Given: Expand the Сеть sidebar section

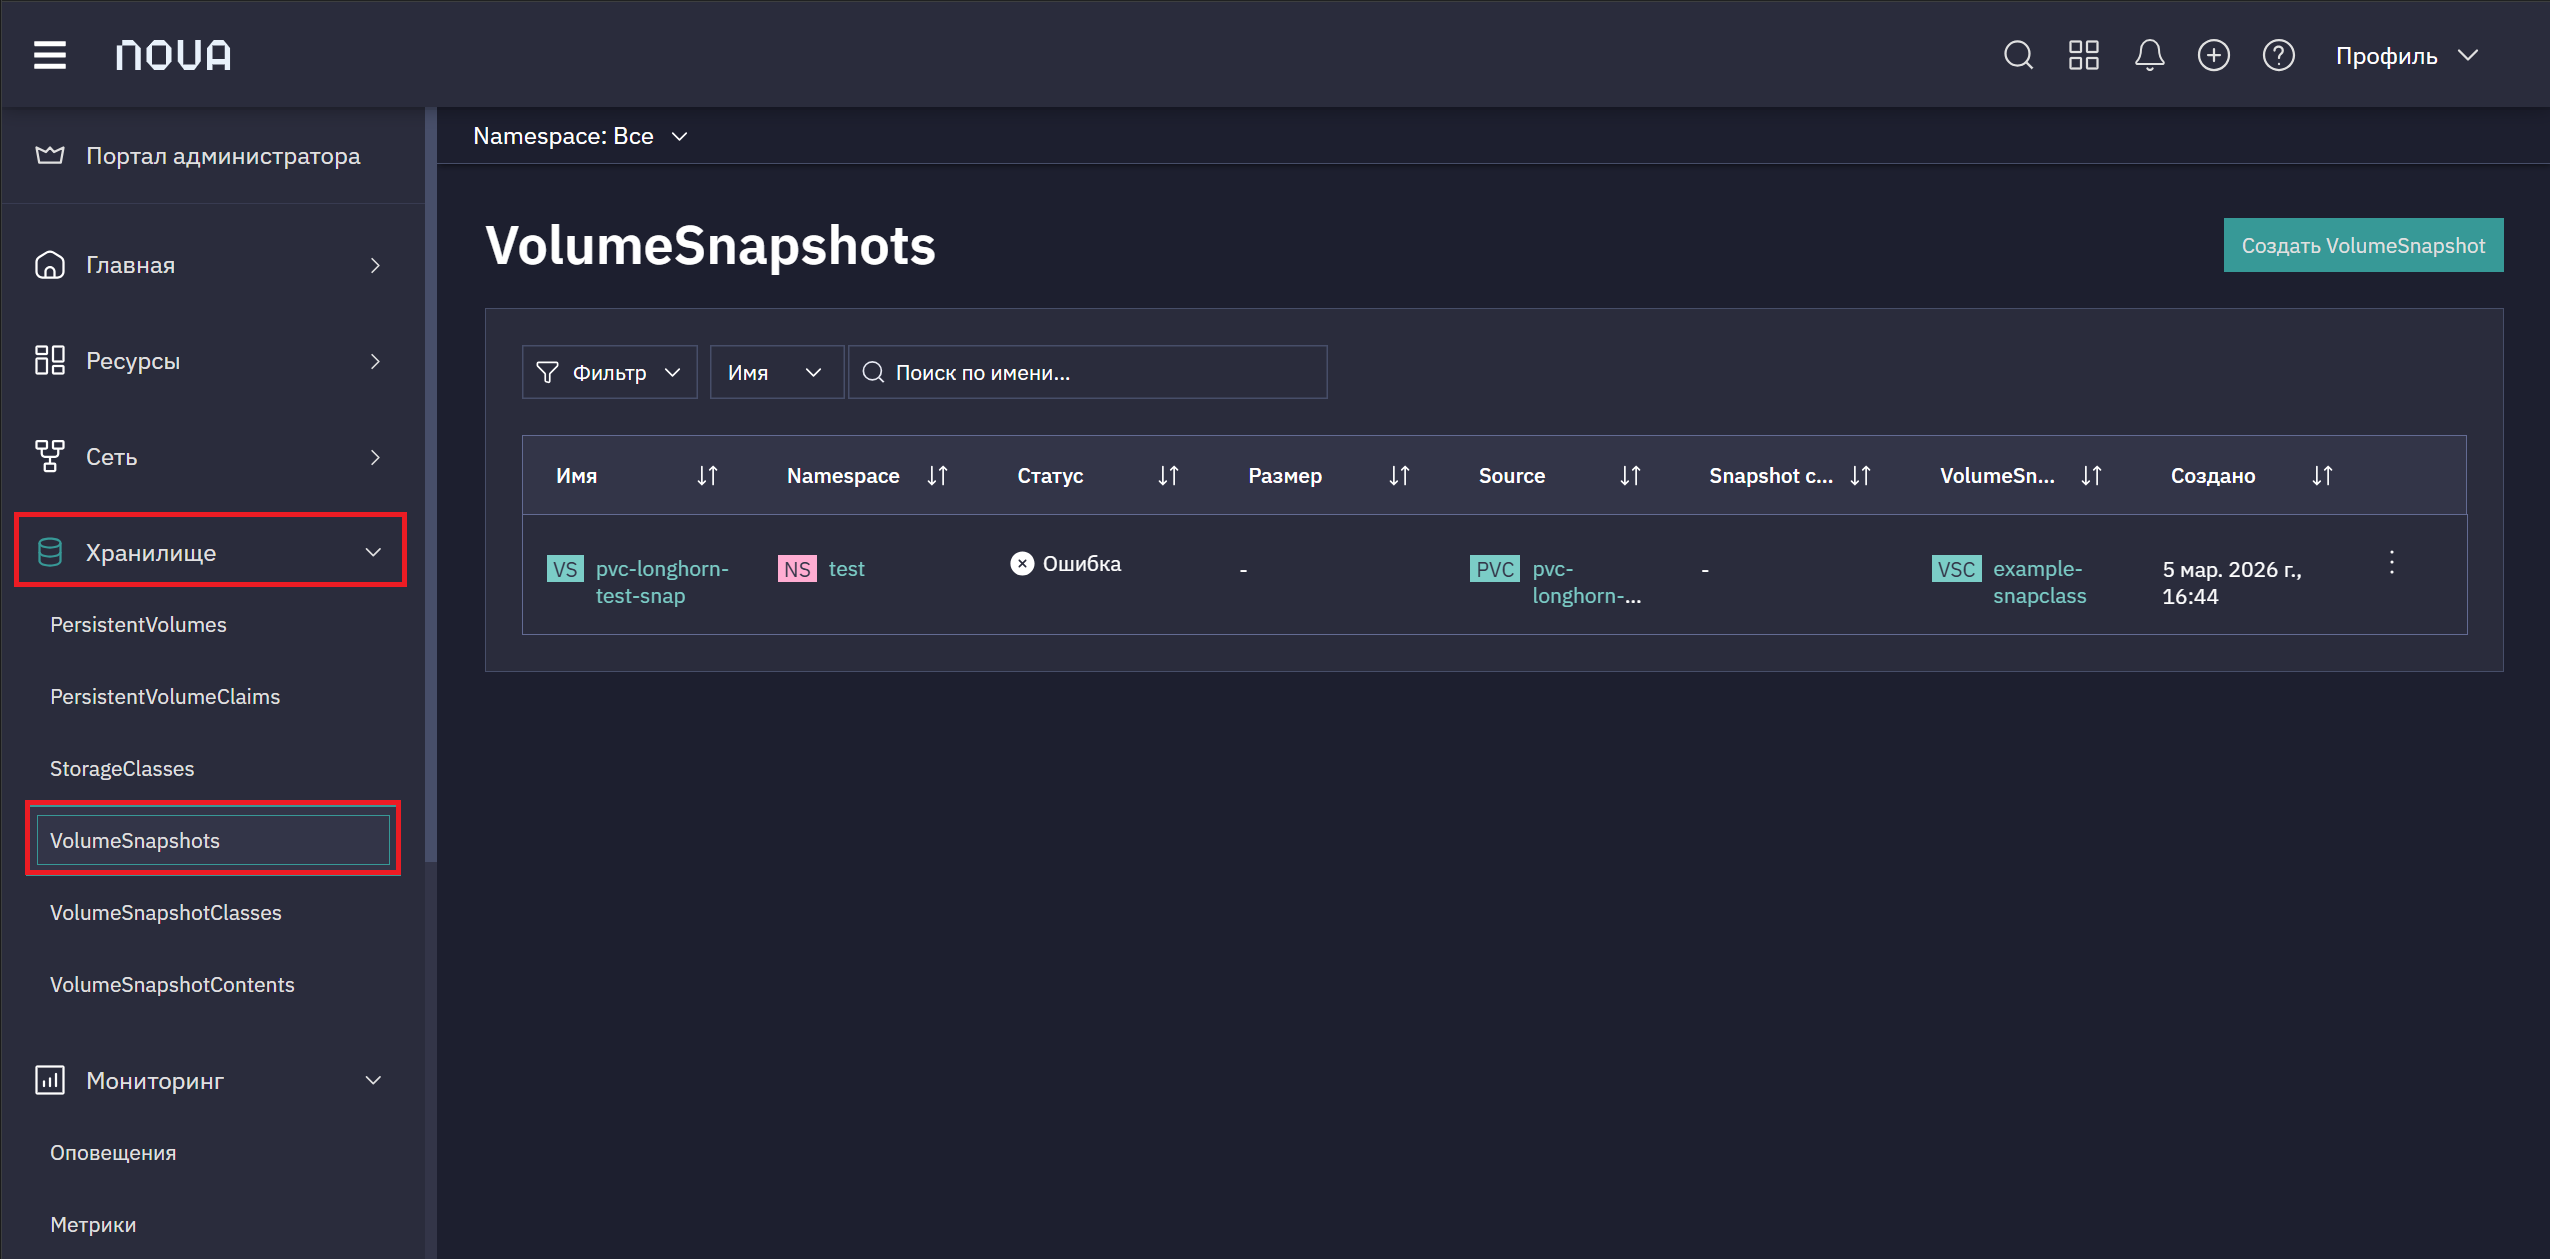Looking at the screenshot, I should pos(375,457).
